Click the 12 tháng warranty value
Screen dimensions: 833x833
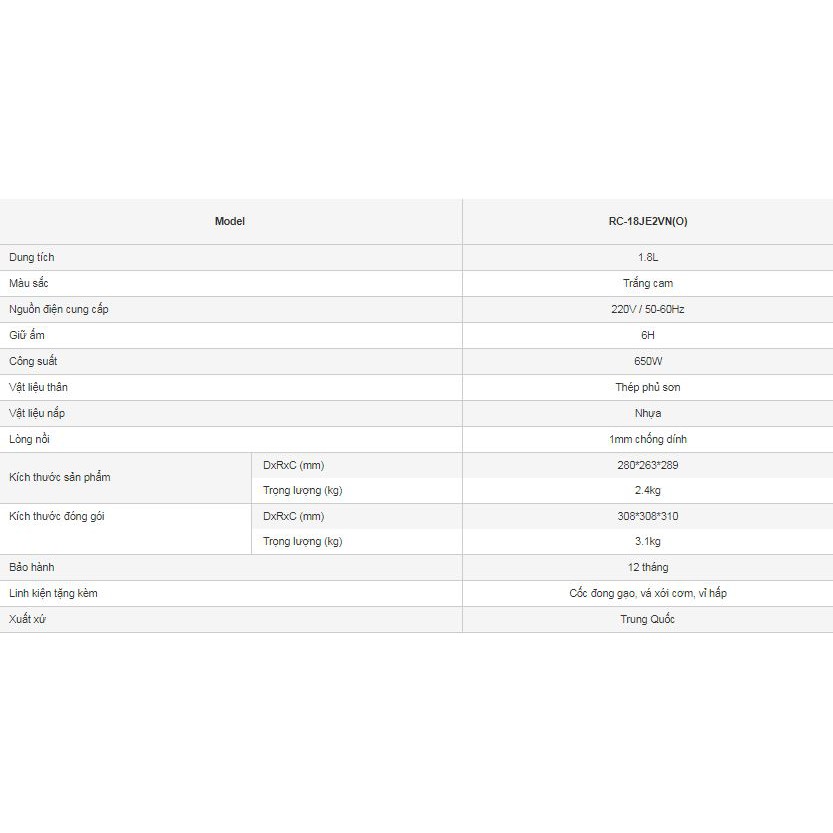647,567
